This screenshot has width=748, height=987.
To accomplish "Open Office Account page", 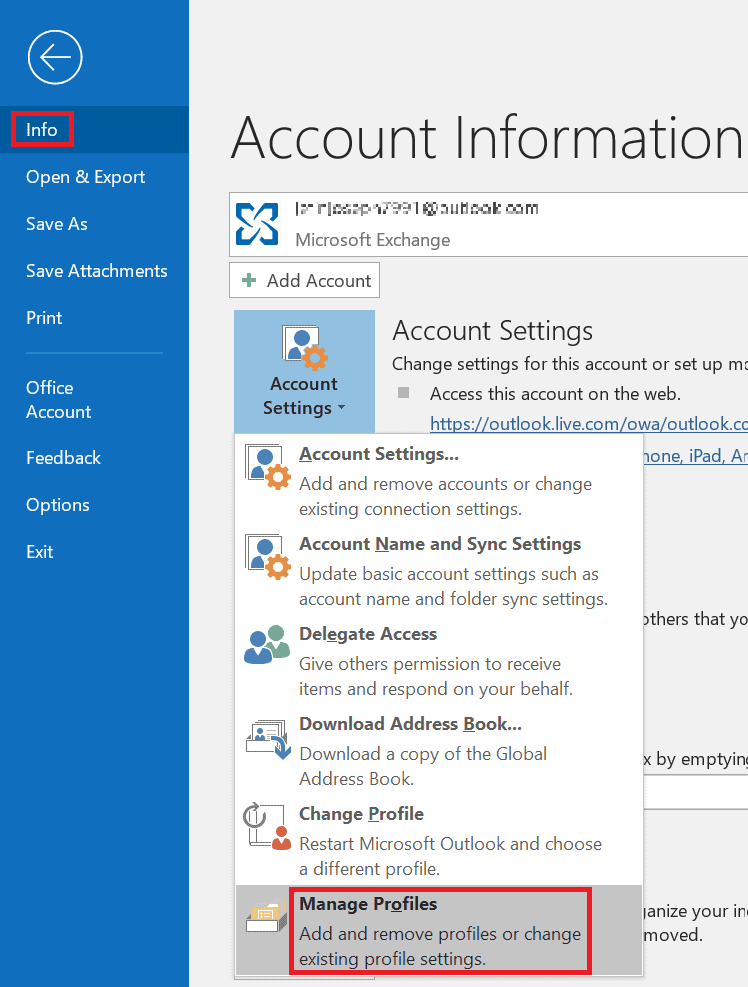I will pos(58,400).
